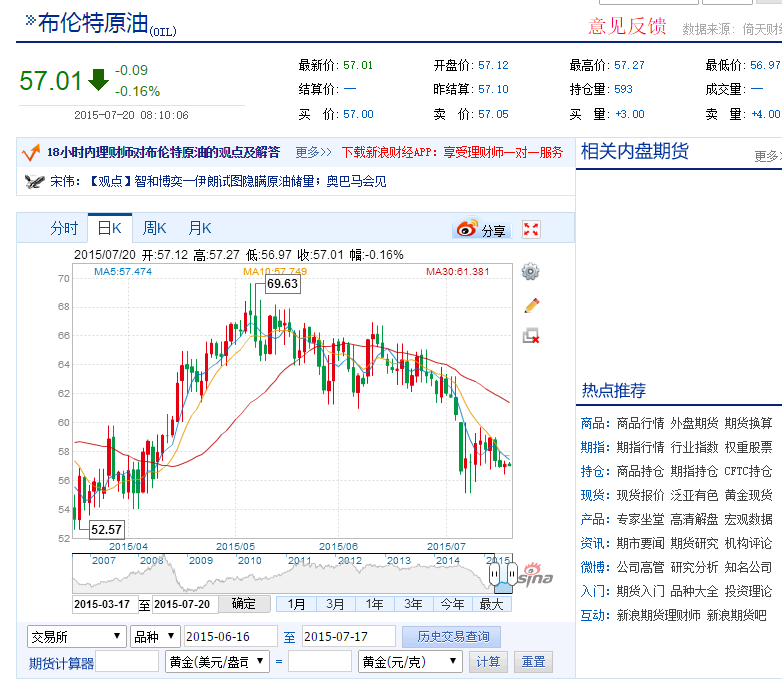The width and height of the screenshot is (782, 684).
Task: Click the orange trend arrow icon
Action: click(31, 153)
